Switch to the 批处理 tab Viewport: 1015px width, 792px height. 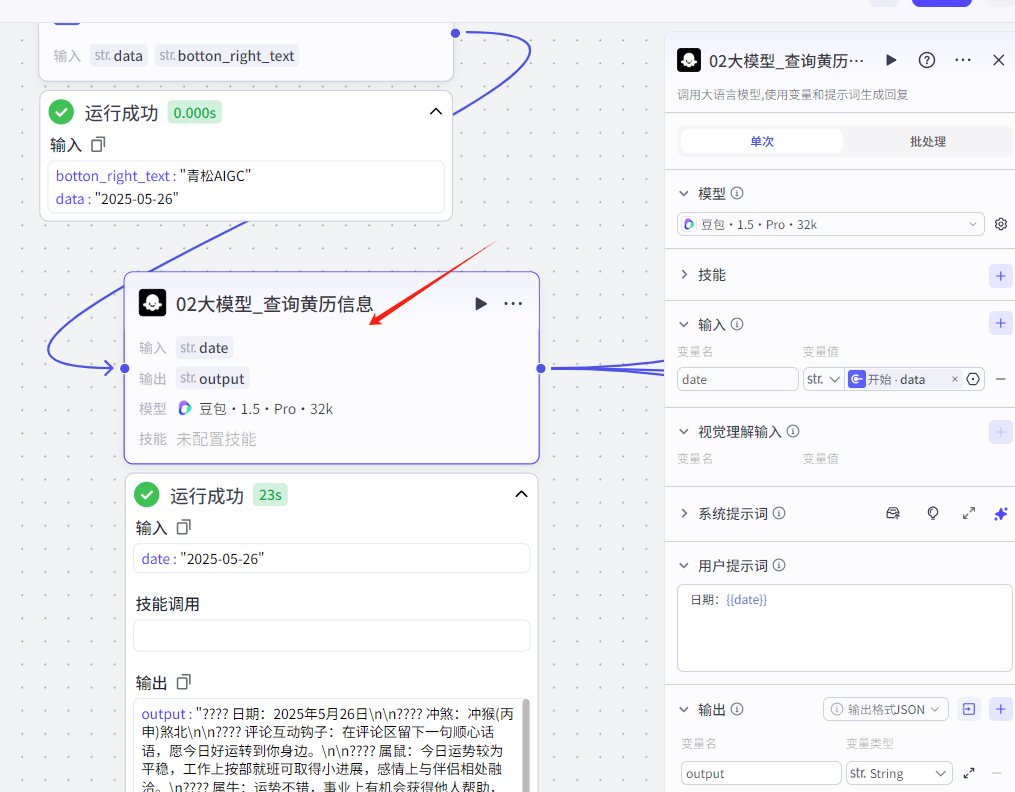click(928, 141)
